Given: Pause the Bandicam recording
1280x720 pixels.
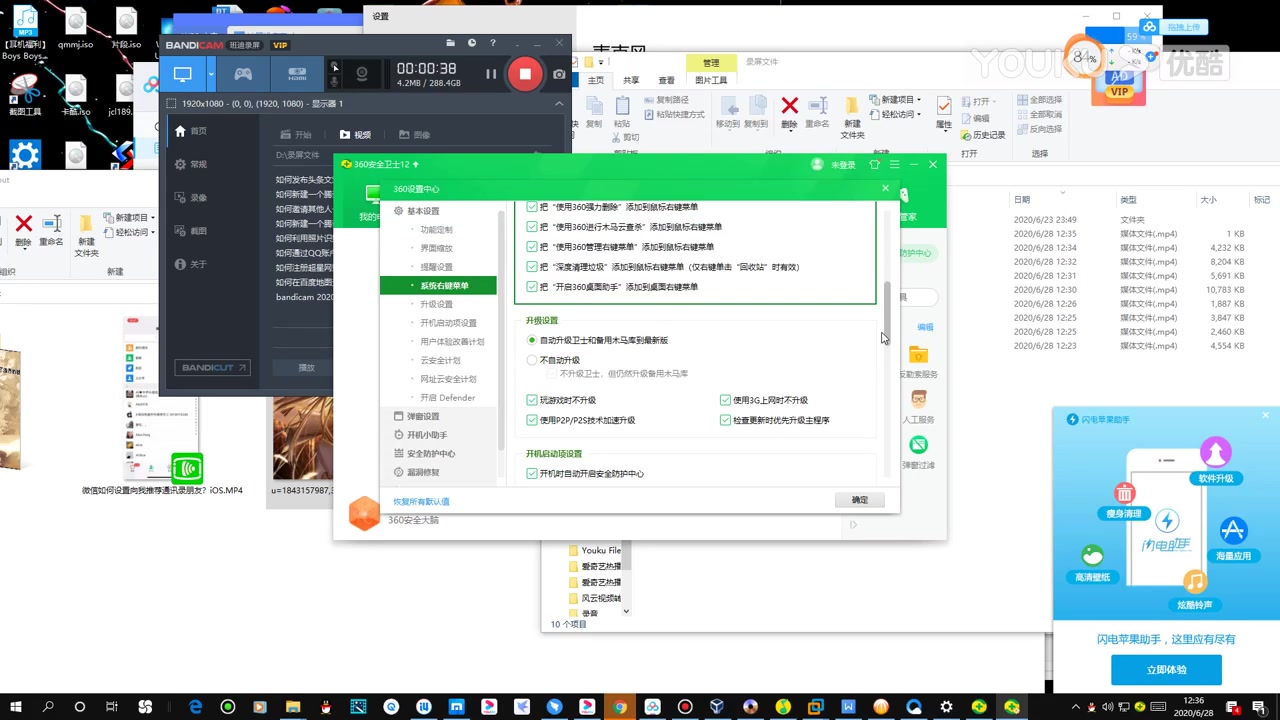Looking at the screenshot, I should click(x=491, y=74).
